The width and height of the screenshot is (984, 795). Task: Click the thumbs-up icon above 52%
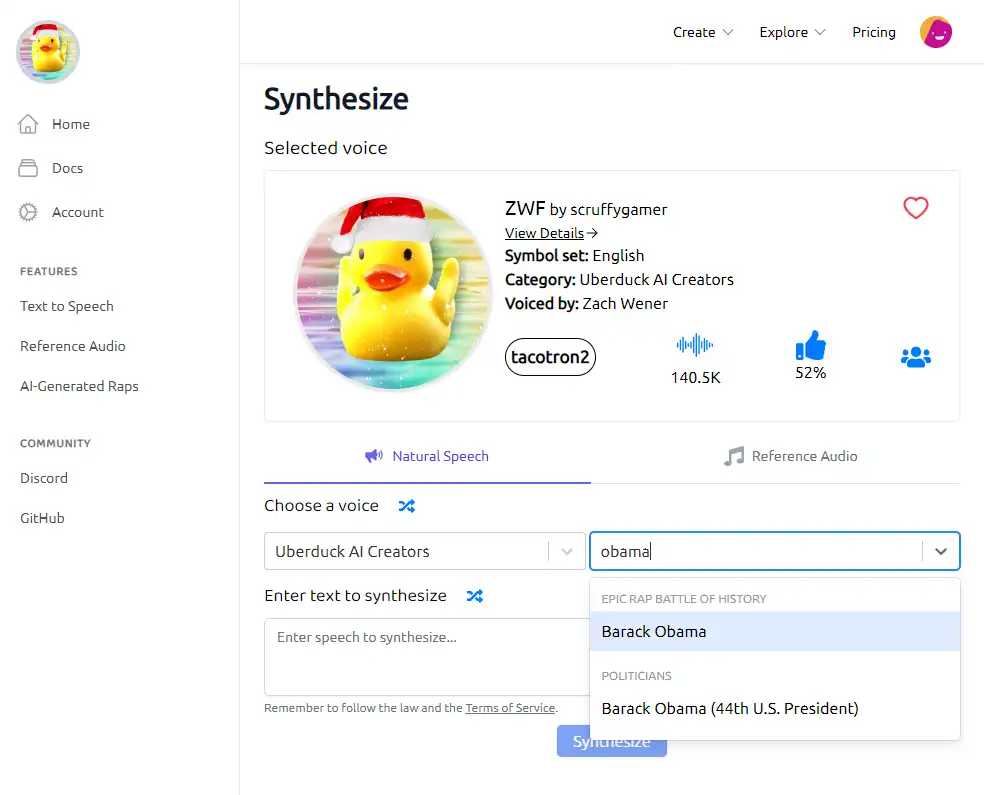811,345
